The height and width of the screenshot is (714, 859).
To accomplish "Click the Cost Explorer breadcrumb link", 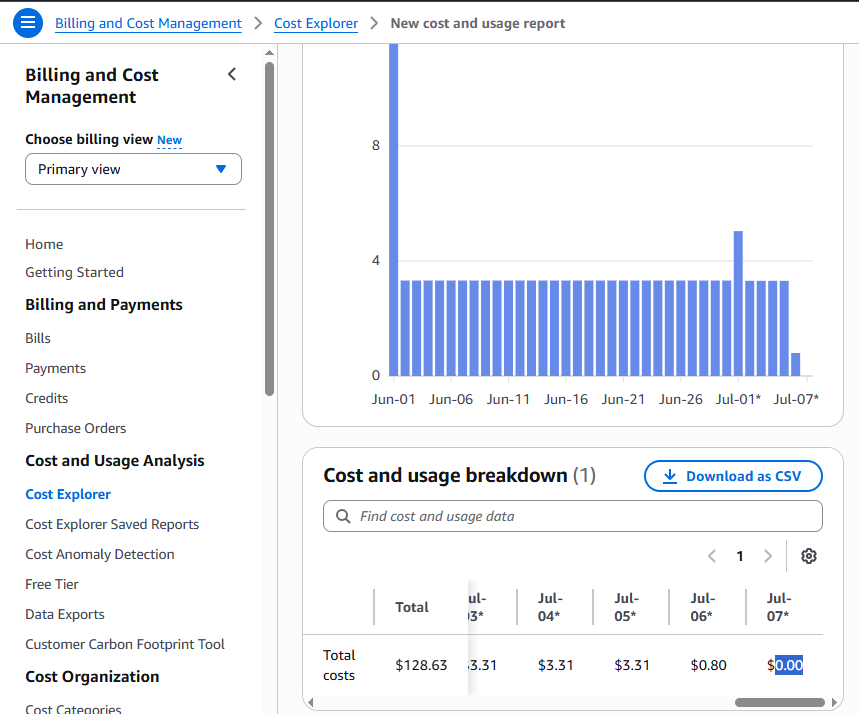I will [x=316, y=24].
